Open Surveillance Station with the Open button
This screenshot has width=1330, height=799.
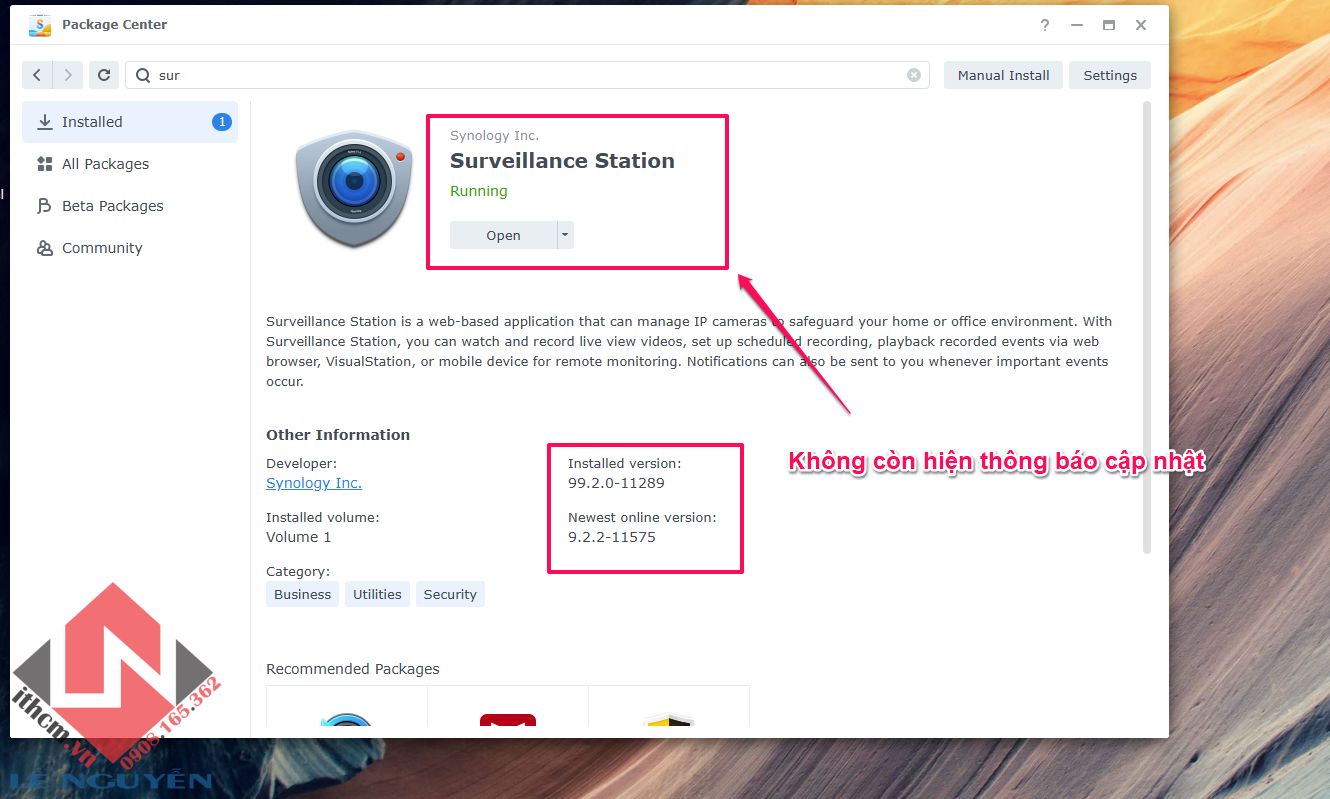pyautogui.click(x=503, y=235)
